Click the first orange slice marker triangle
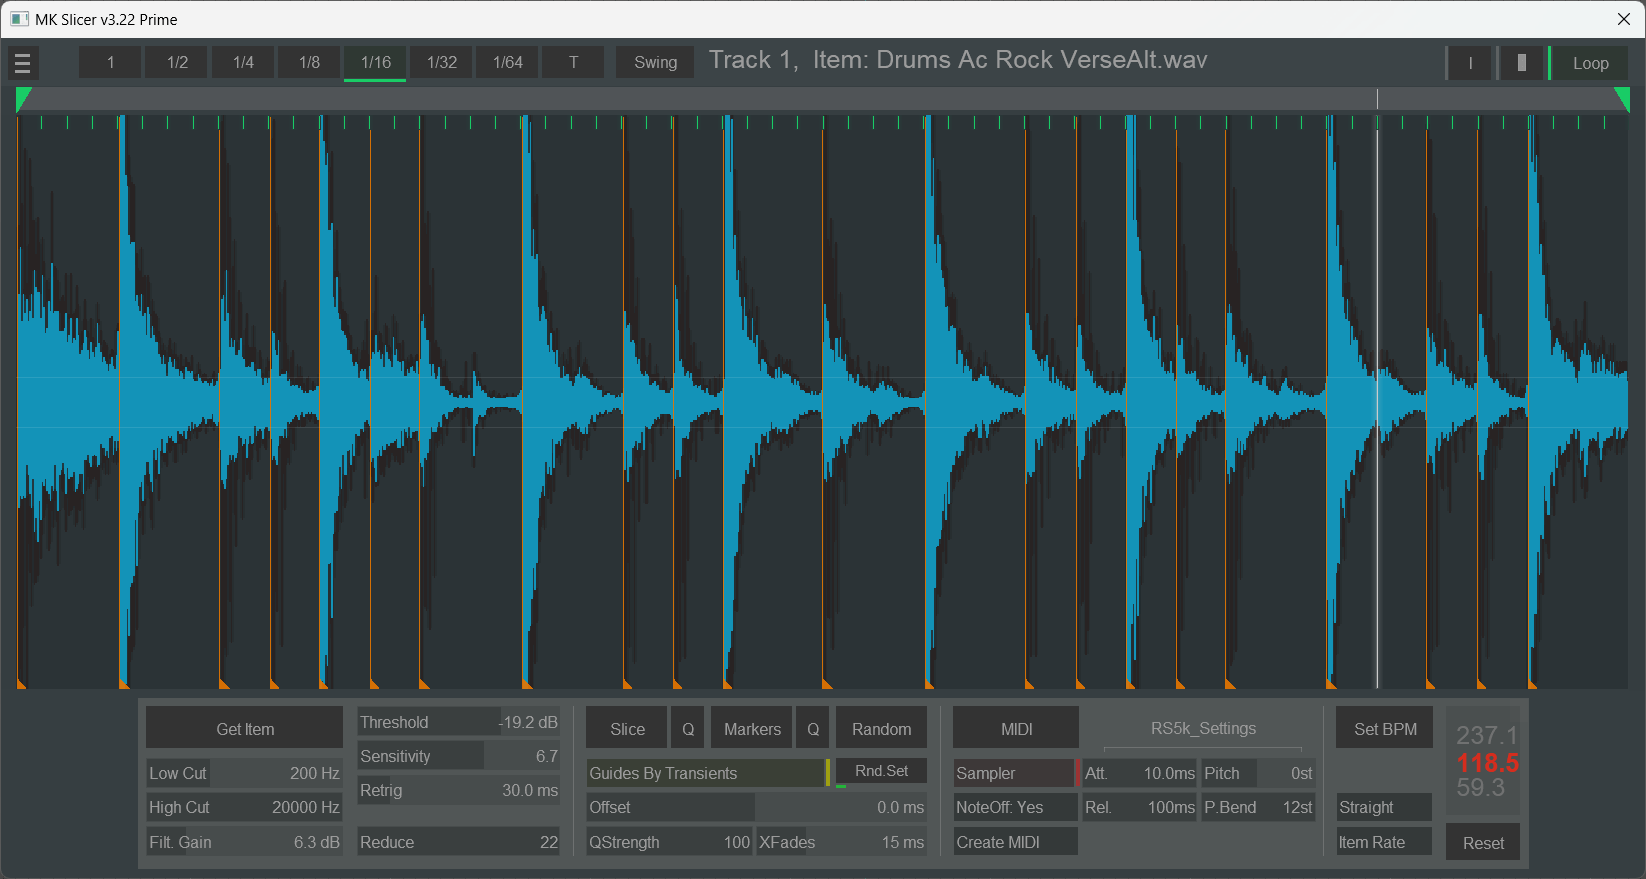The height and width of the screenshot is (879, 1646). [x=21, y=684]
